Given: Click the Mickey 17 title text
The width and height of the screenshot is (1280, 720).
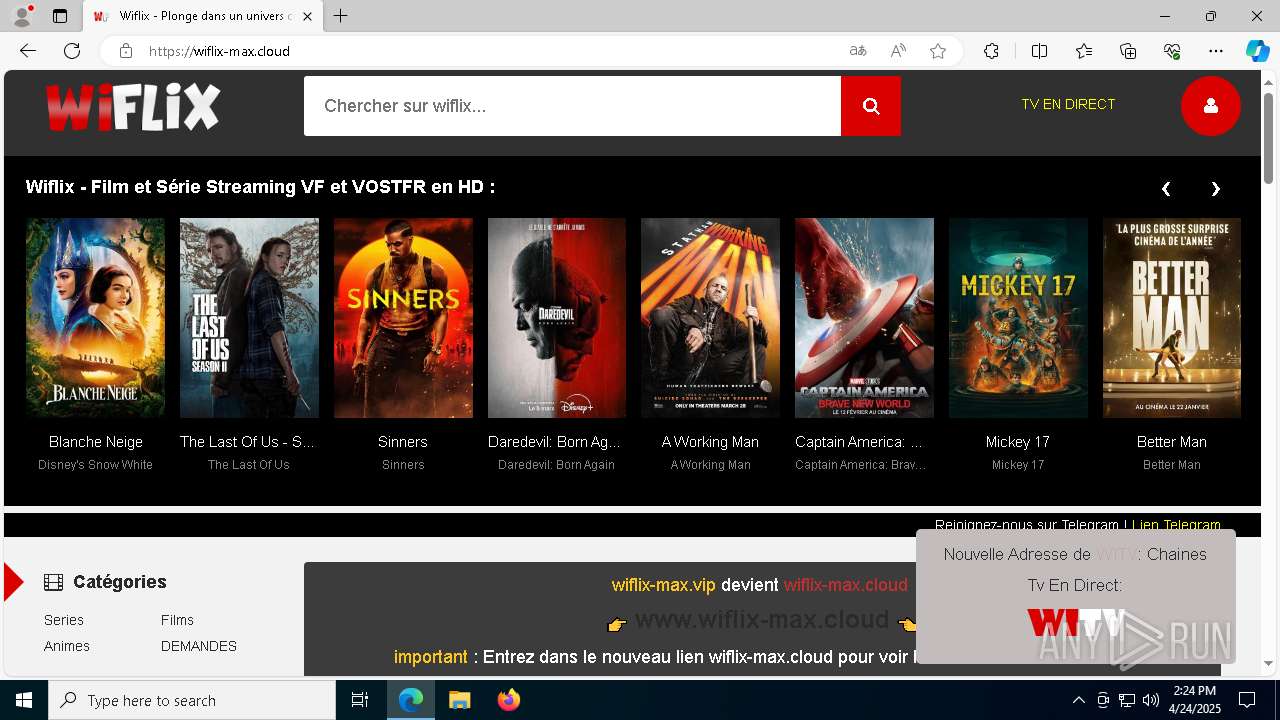Looking at the screenshot, I should point(1018,442).
